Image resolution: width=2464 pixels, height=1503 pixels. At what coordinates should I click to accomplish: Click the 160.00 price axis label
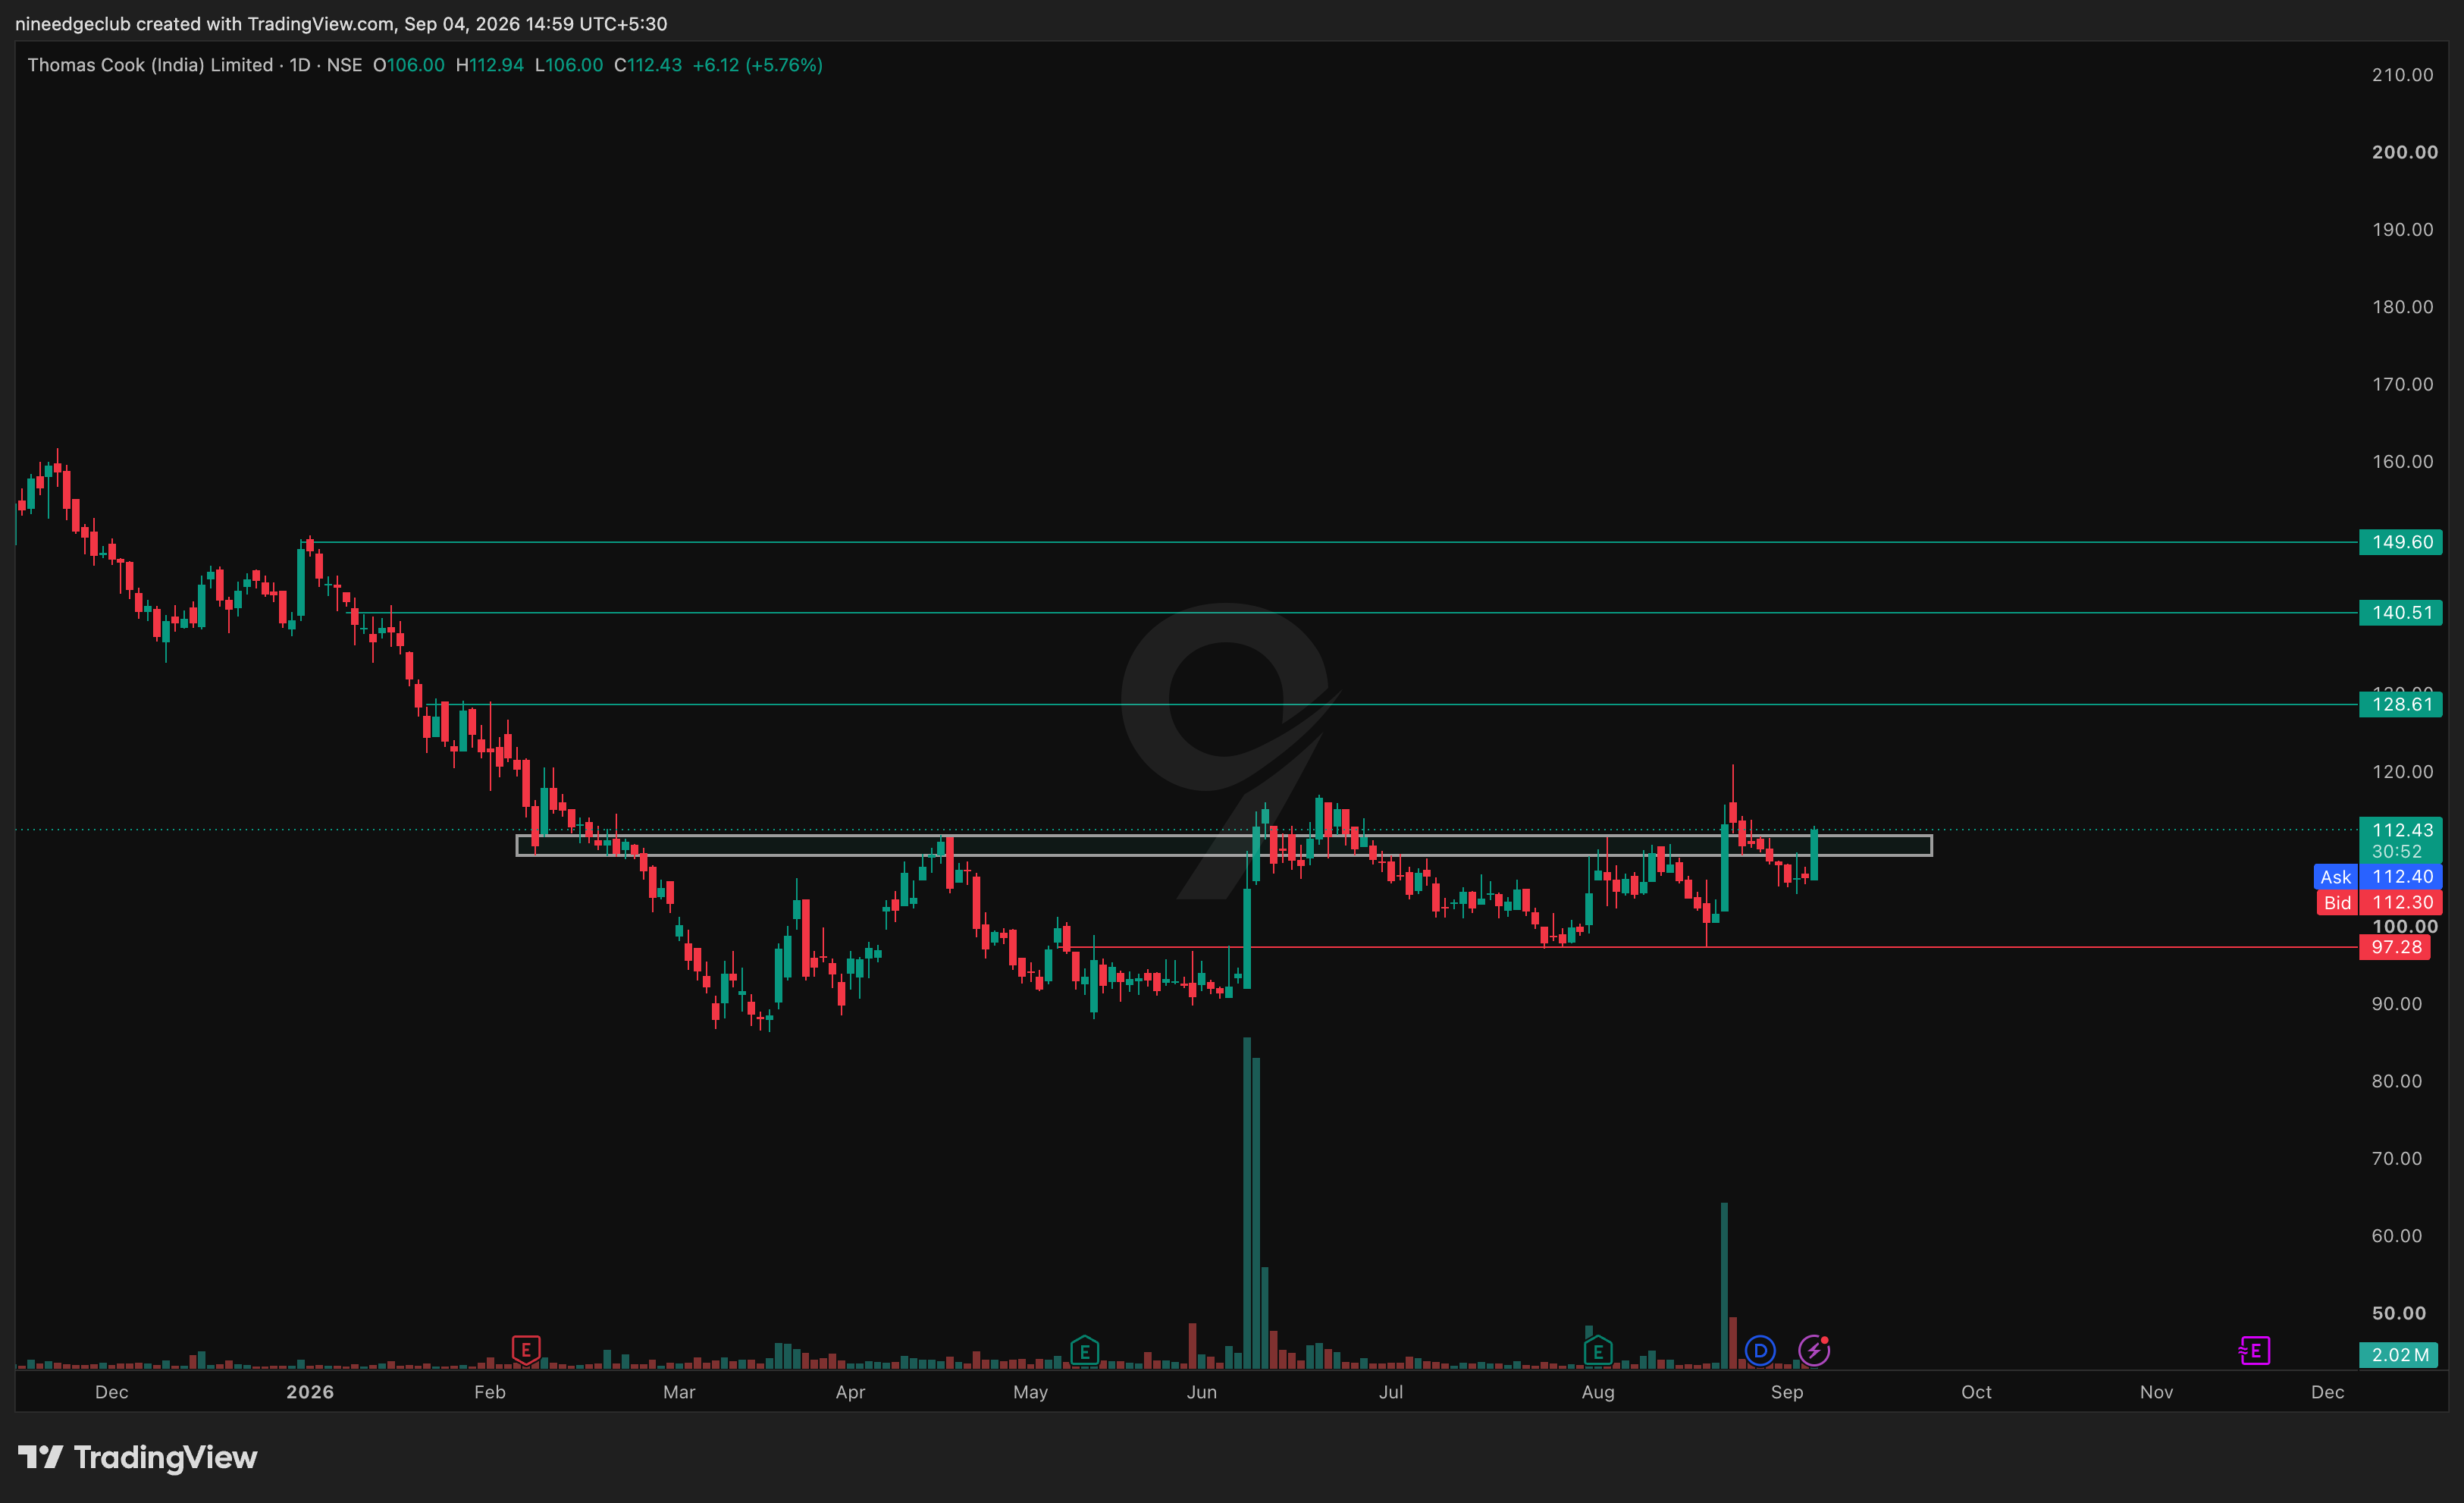click(2402, 461)
